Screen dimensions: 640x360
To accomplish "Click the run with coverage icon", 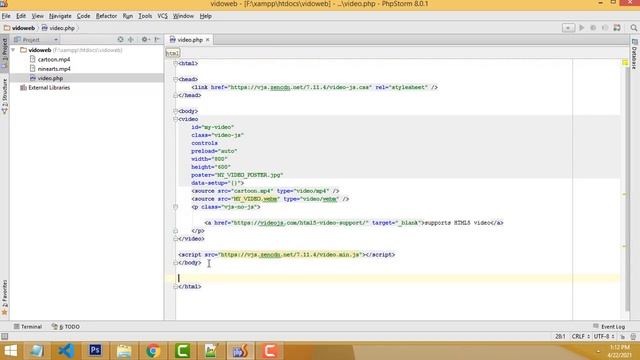I will click(x=605, y=28).
